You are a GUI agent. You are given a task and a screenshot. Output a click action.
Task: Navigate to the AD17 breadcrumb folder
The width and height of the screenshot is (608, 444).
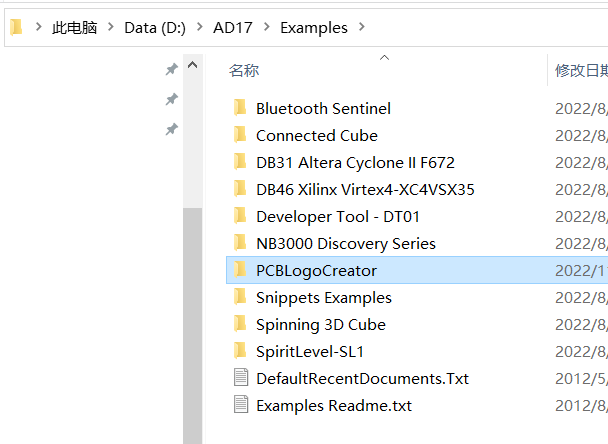[x=233, y=28]
